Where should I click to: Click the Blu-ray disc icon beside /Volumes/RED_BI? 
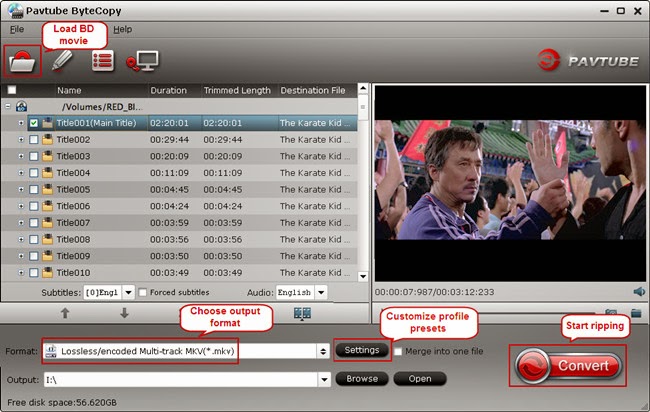(21, 107)
